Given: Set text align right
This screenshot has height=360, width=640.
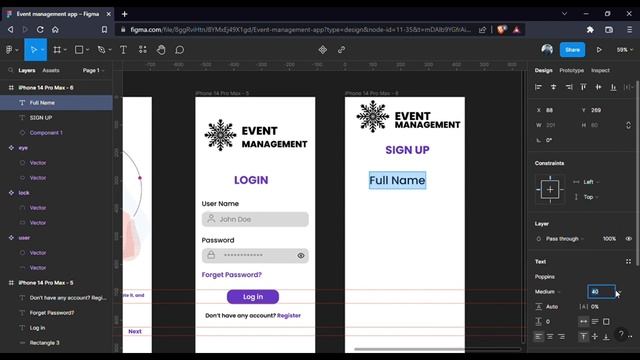Looking at the screenshot, I should tap(562, 337).
